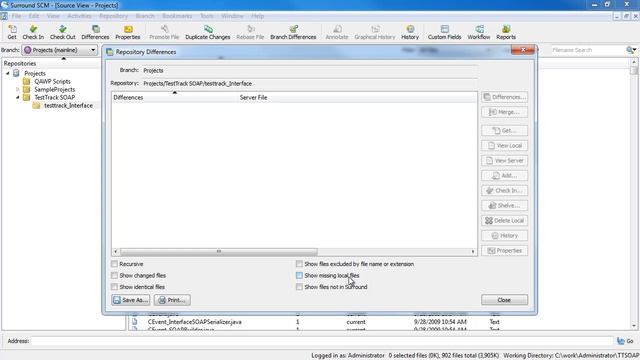Open Workflow from the toolbar
This screenshot has height=360, width=640.
(x=479, y=32)
